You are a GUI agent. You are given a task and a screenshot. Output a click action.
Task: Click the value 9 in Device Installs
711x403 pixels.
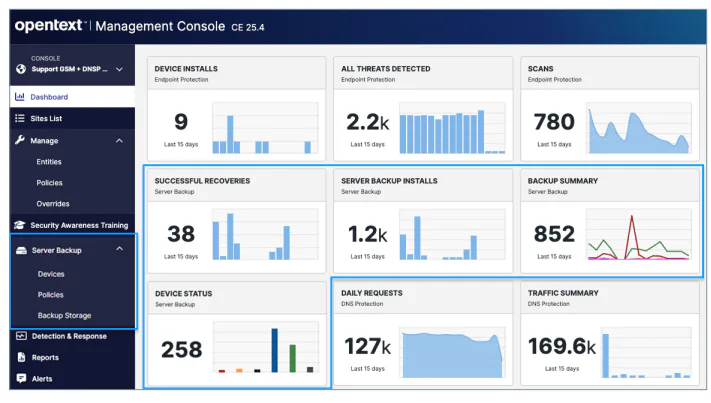[181, 121]
